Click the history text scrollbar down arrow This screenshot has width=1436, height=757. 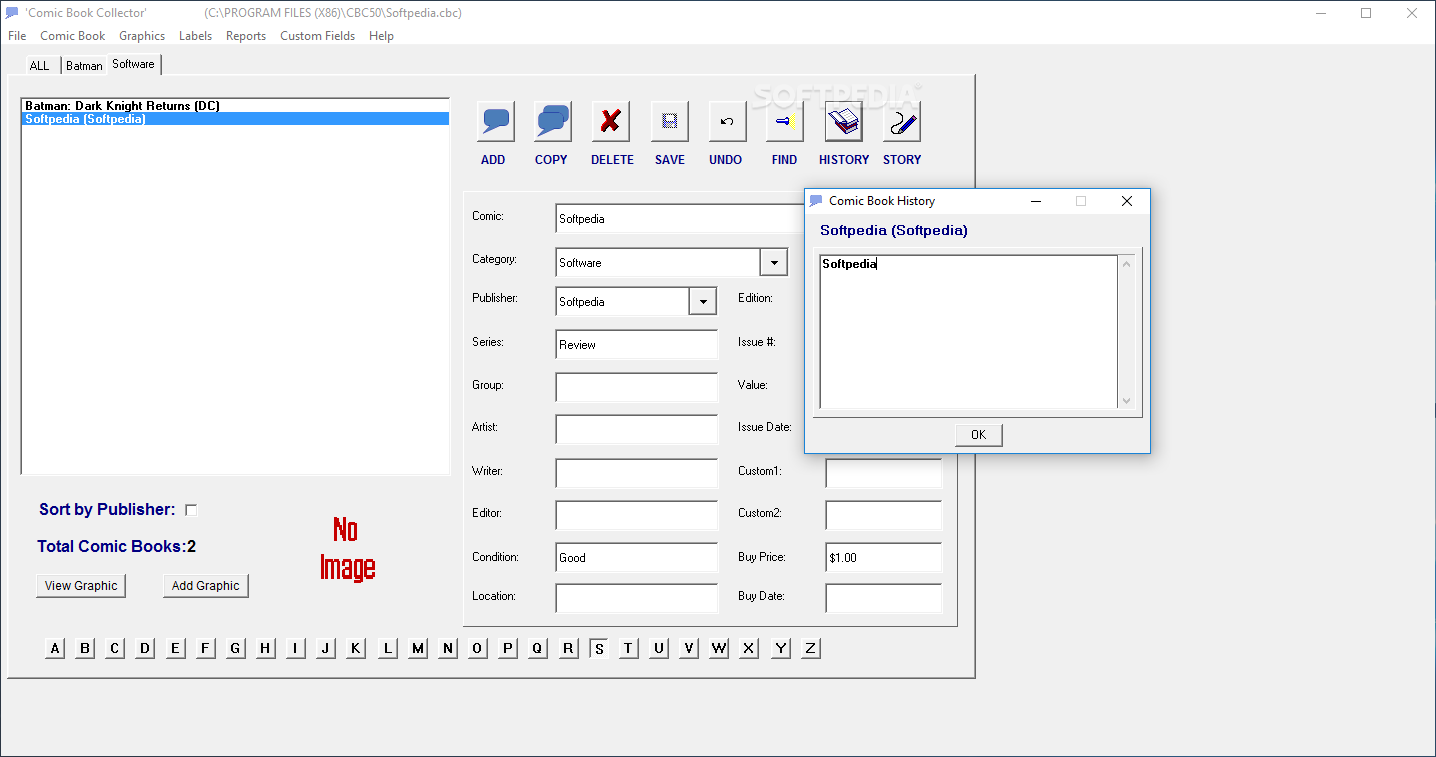pyautogui.click(x=1126, y=400)
